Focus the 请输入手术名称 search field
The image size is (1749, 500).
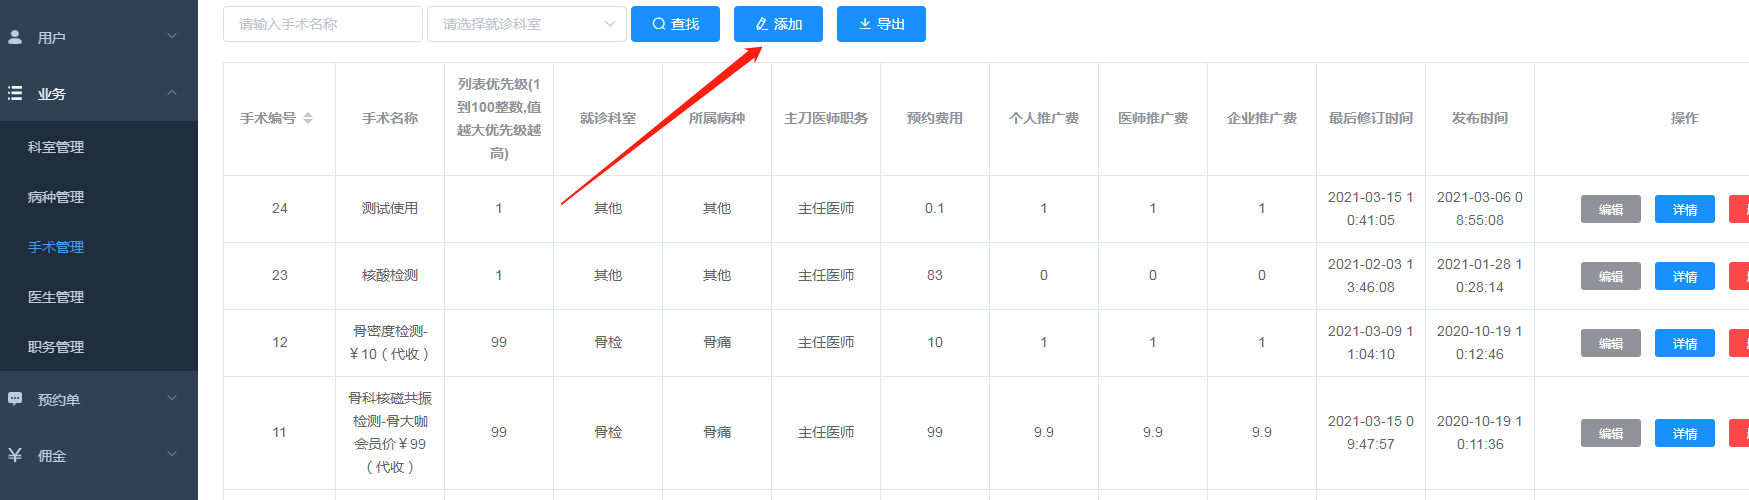pyautogui.click(x=323, y=24)
